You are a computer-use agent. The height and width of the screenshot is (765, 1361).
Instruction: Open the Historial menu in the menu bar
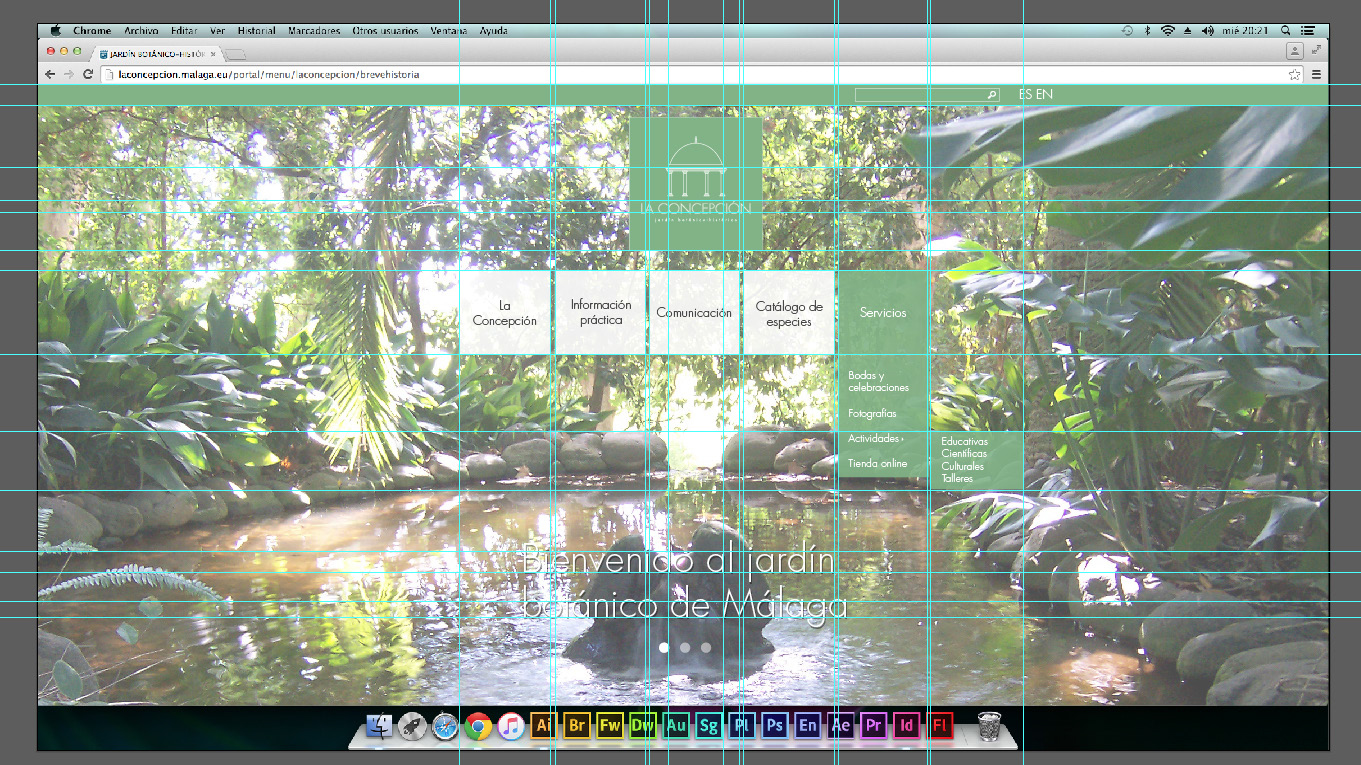click(256, 31)
